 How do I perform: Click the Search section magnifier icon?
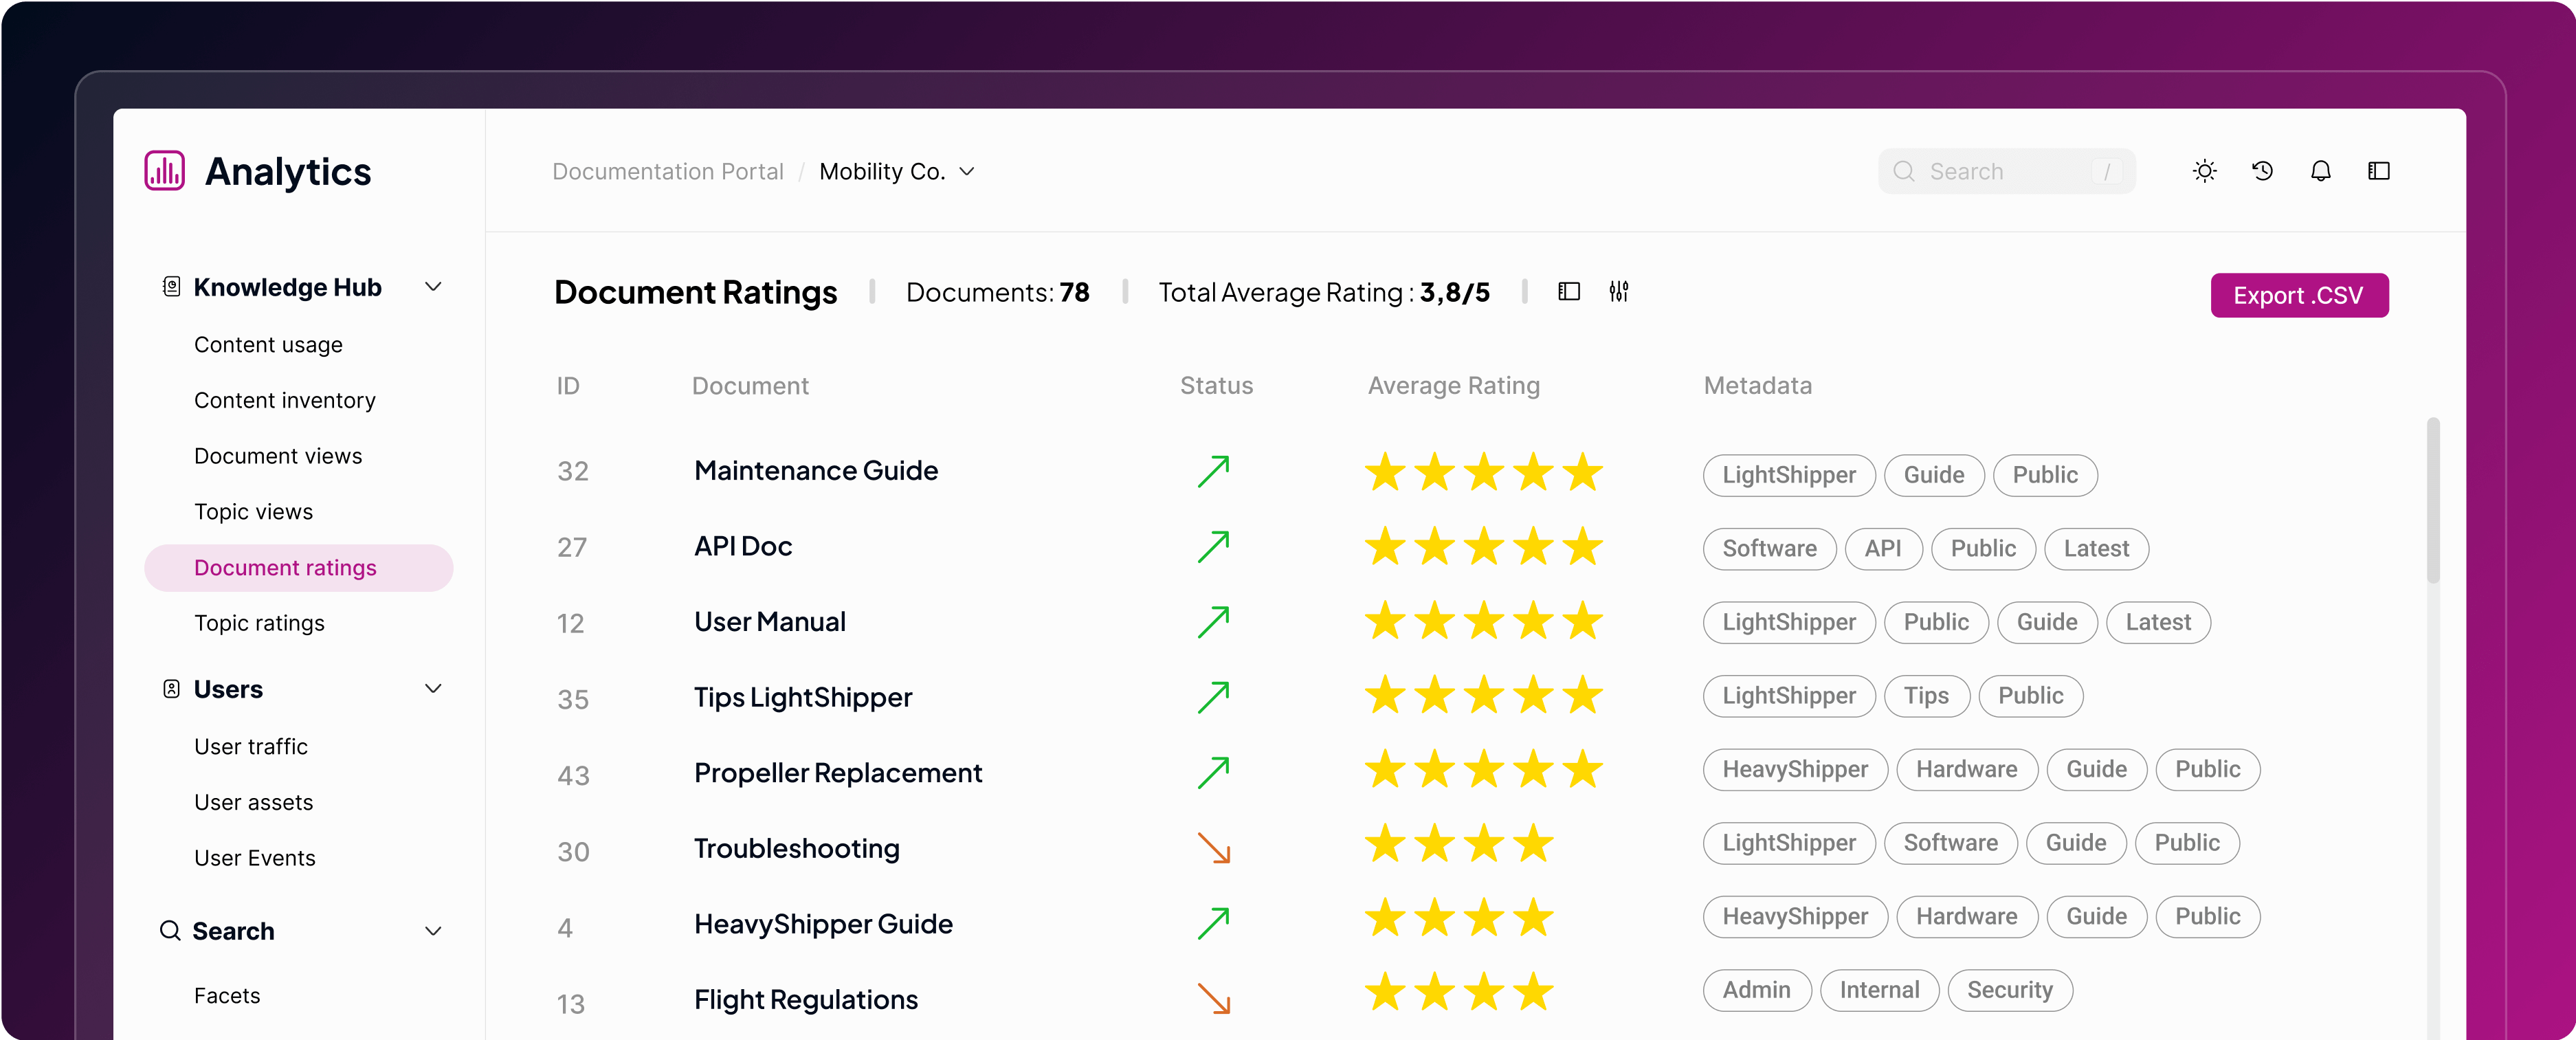coord(171,931)
